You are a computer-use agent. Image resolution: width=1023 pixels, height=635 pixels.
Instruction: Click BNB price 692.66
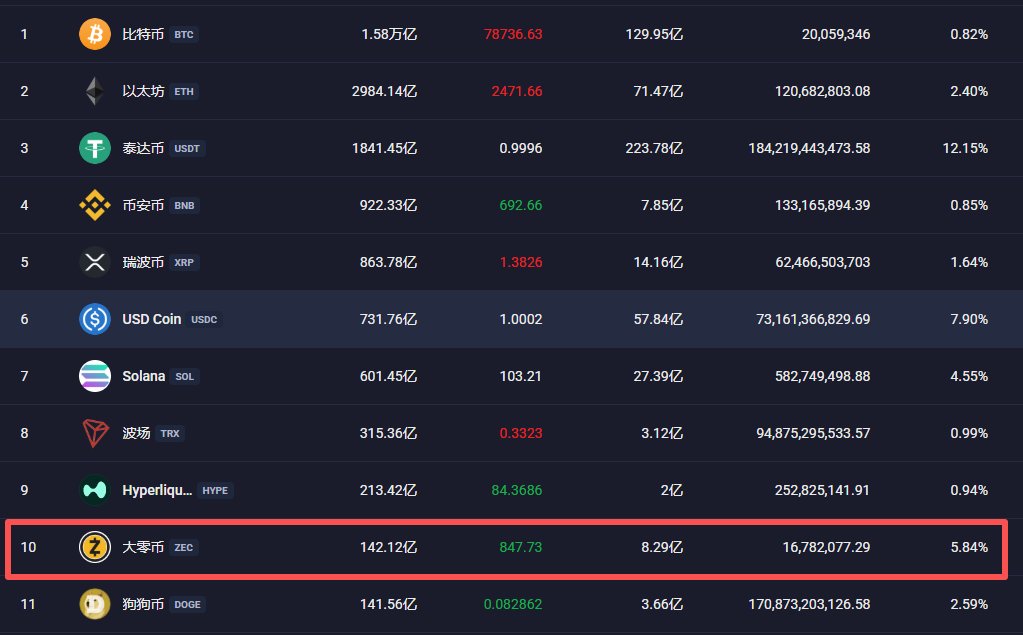[521, 205]
